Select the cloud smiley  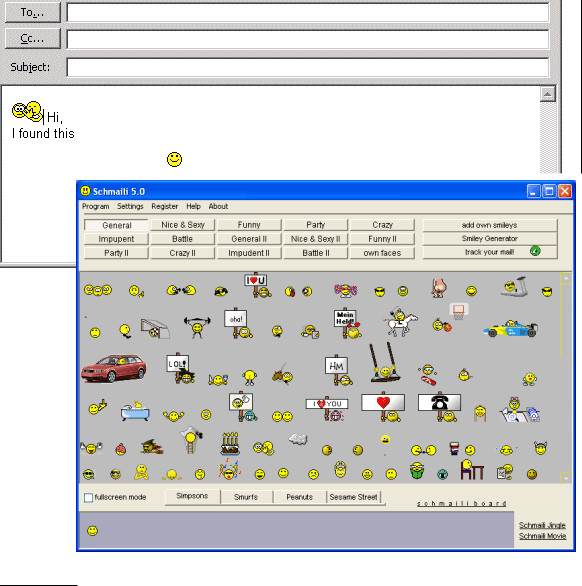pos(298,439)
